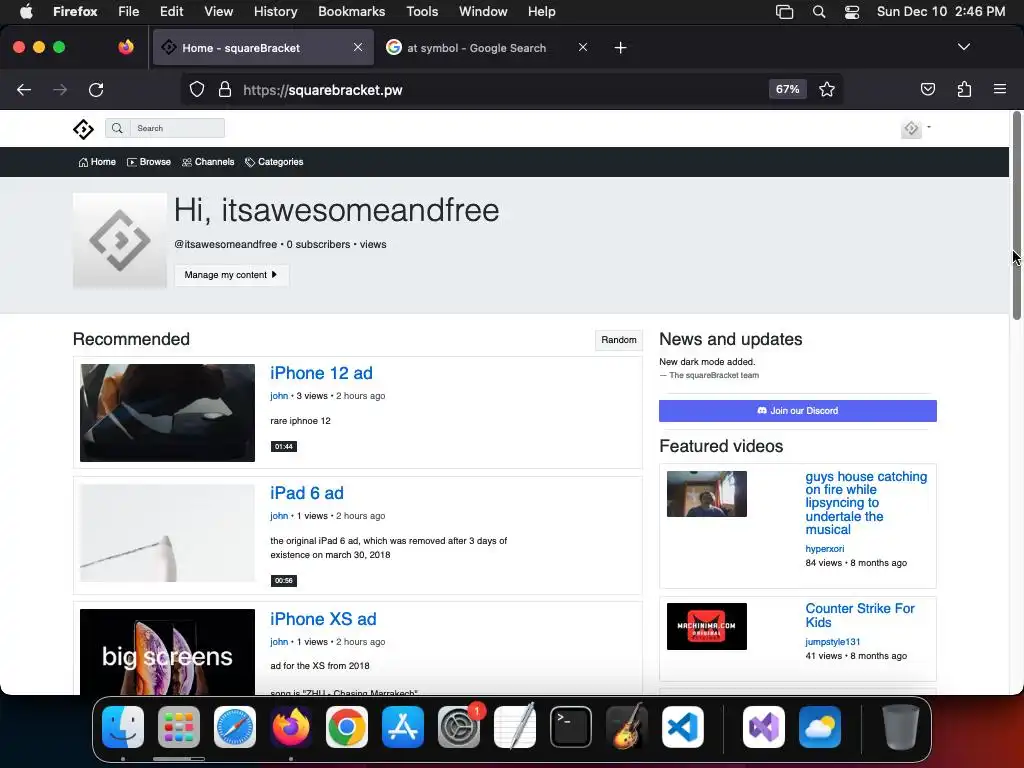Open GarageBand from the Dock
Screen dimensions: 1024x768
click(x=627, y=727)
